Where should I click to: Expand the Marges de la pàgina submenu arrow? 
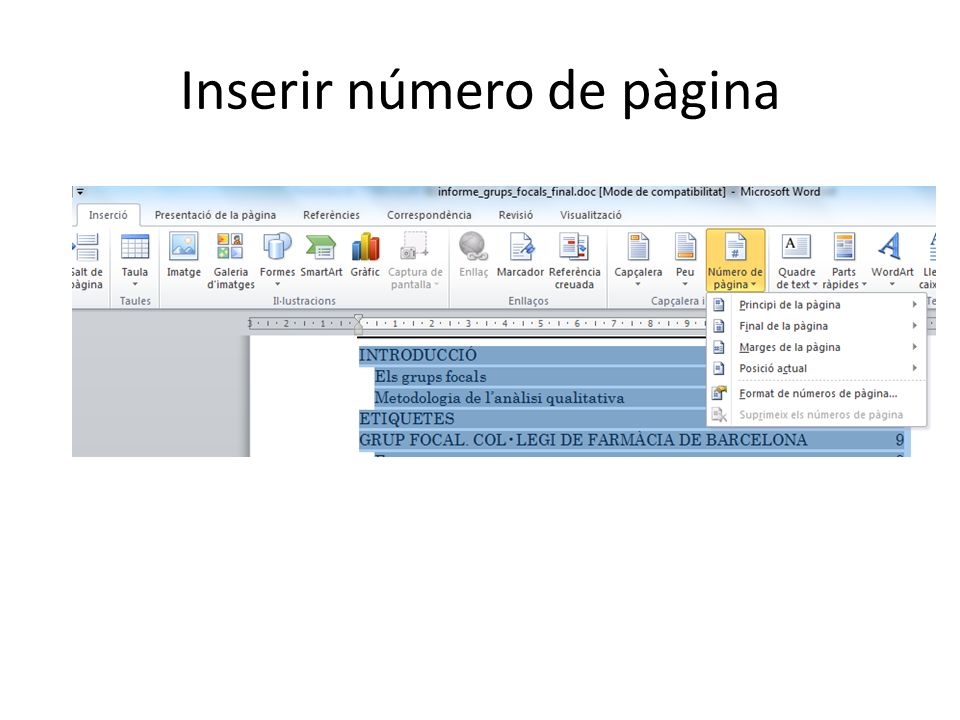tap(914, 347)
